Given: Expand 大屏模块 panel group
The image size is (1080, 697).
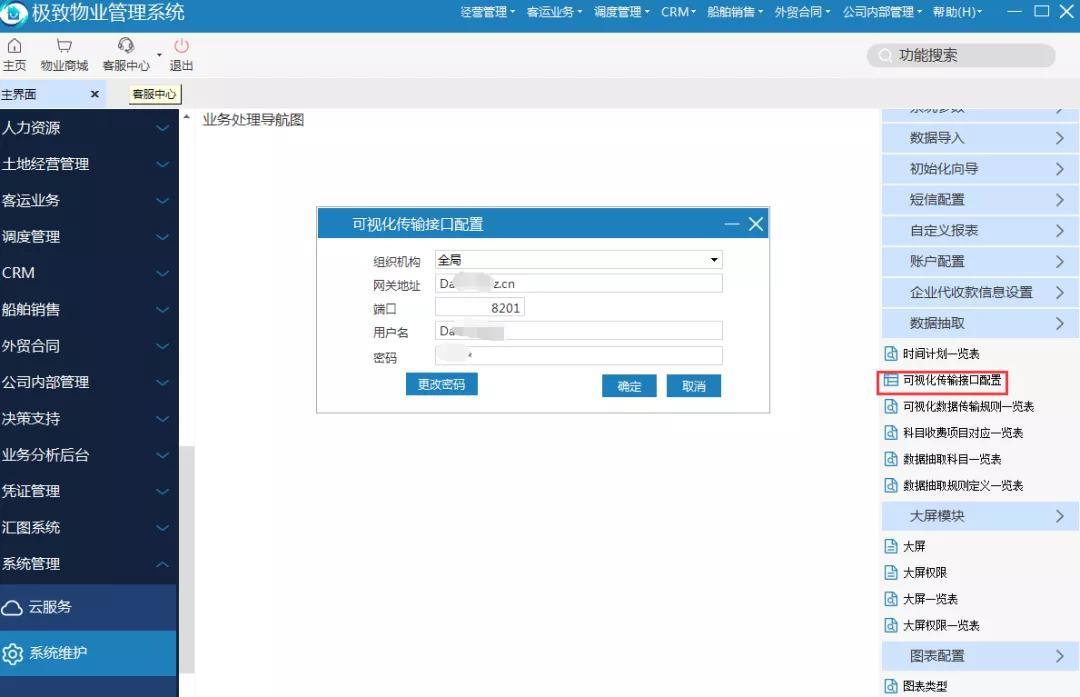Looking at the screenshot, I should (x=979, y=516).
